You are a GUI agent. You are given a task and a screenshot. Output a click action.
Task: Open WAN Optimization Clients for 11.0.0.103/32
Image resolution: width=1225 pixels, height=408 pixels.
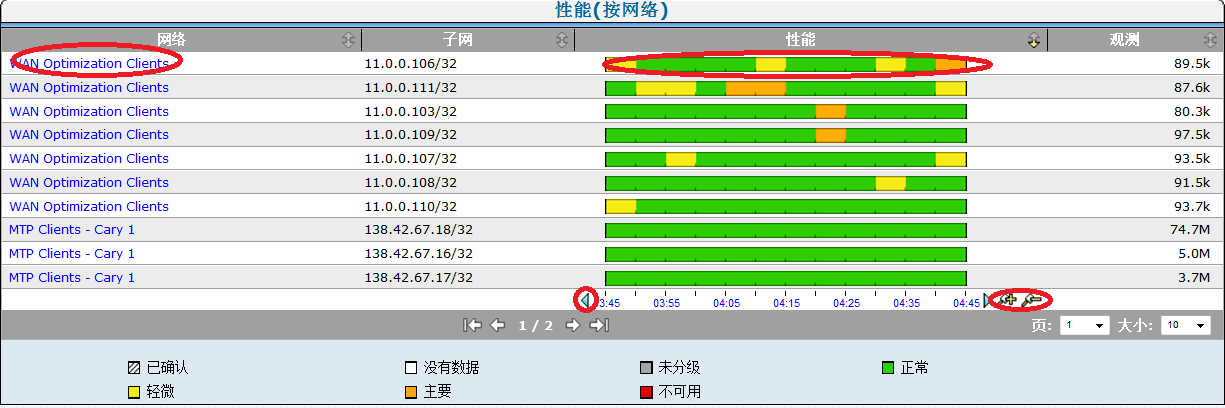coord(89,111)
